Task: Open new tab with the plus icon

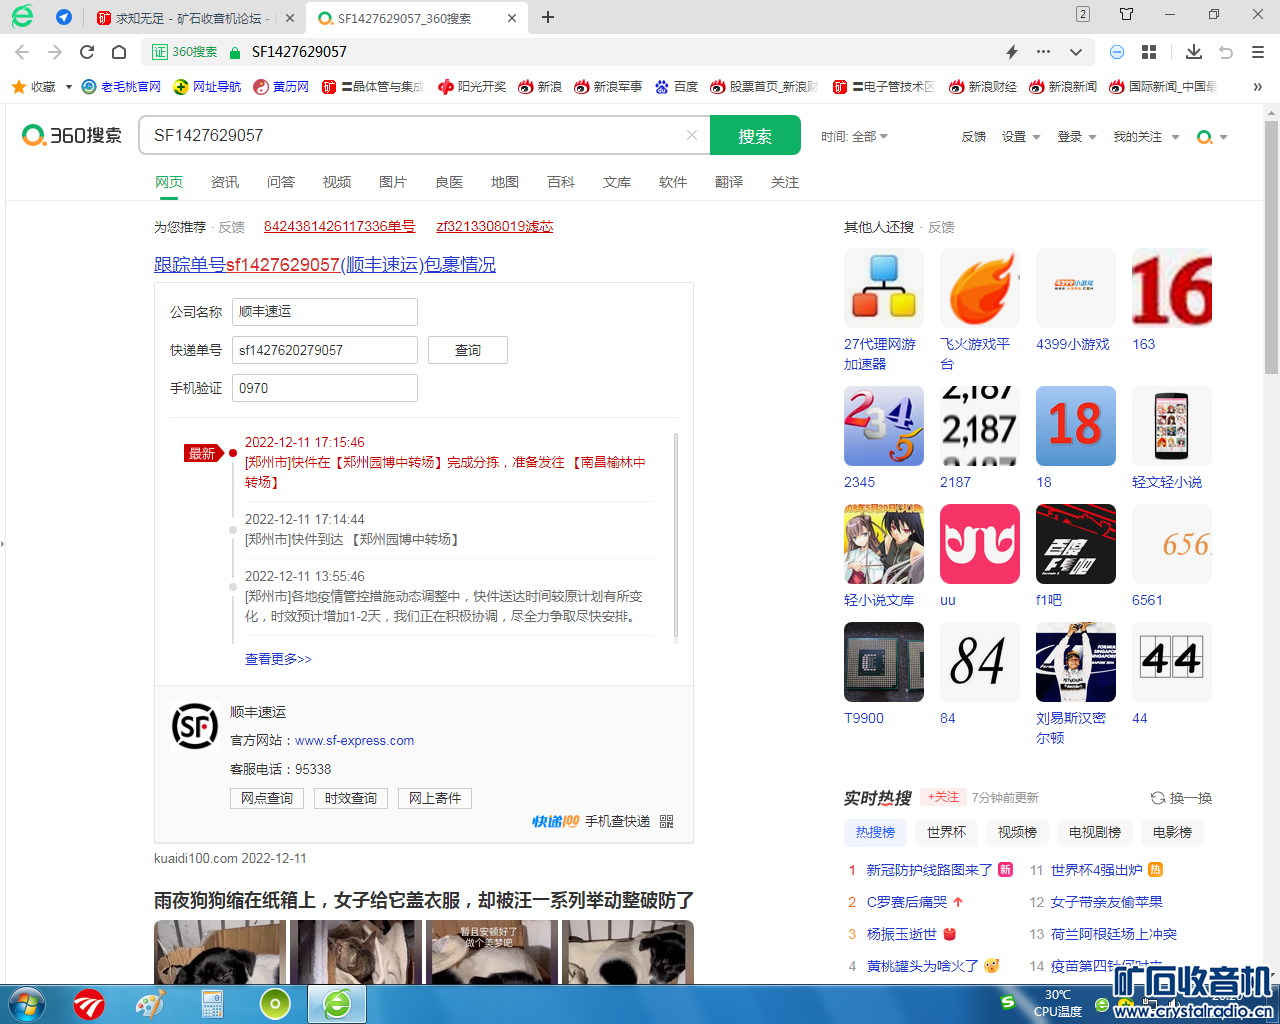Action: click(548, 17)
